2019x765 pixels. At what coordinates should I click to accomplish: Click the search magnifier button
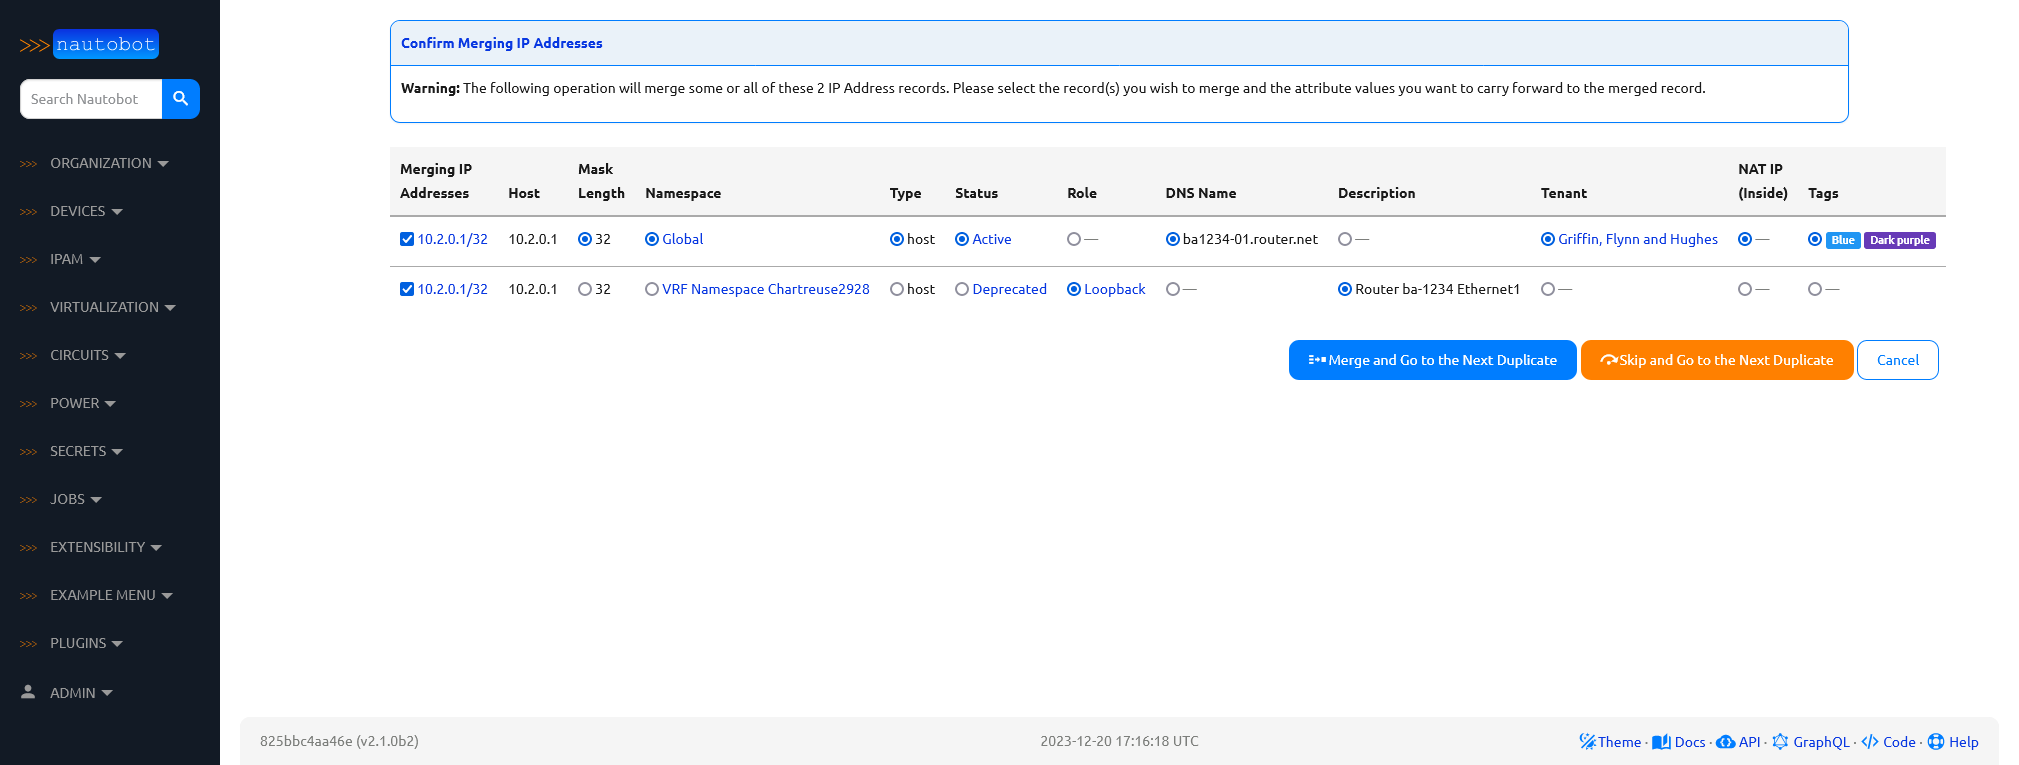[181, 99]
